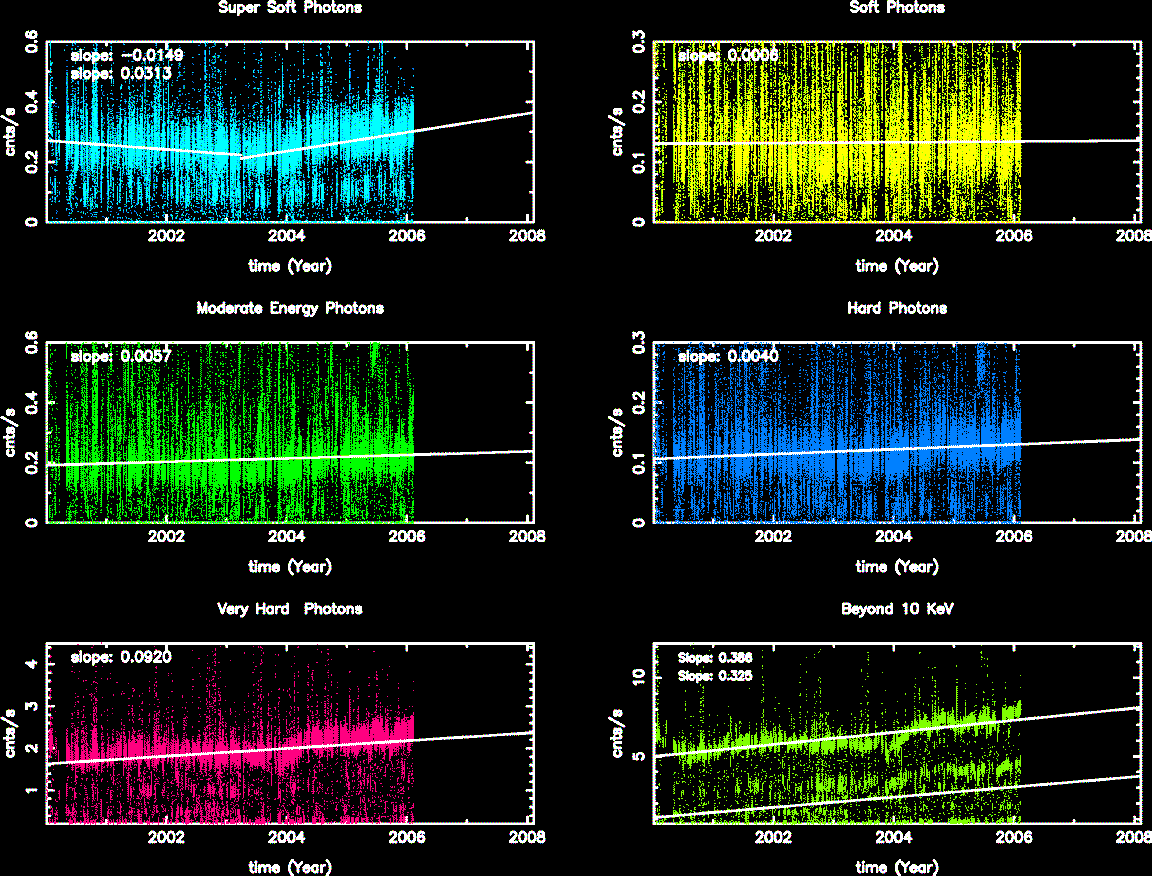
Task: Click the "Hard Photons" plot title
Action: click(x=896, y=308)
